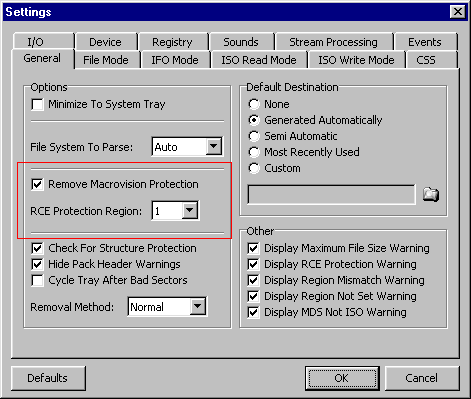Screen dimensions: 471x399
Task: Open the Registry tab
Action: [173, 42]
